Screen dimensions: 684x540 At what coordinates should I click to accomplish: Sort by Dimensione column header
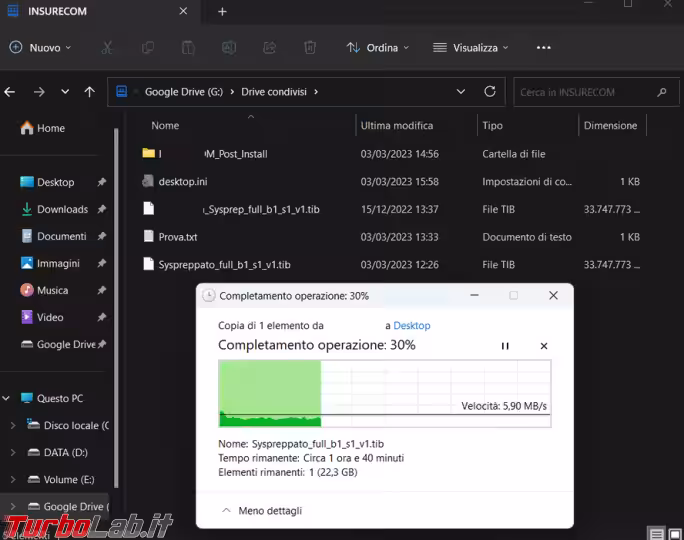610,126
